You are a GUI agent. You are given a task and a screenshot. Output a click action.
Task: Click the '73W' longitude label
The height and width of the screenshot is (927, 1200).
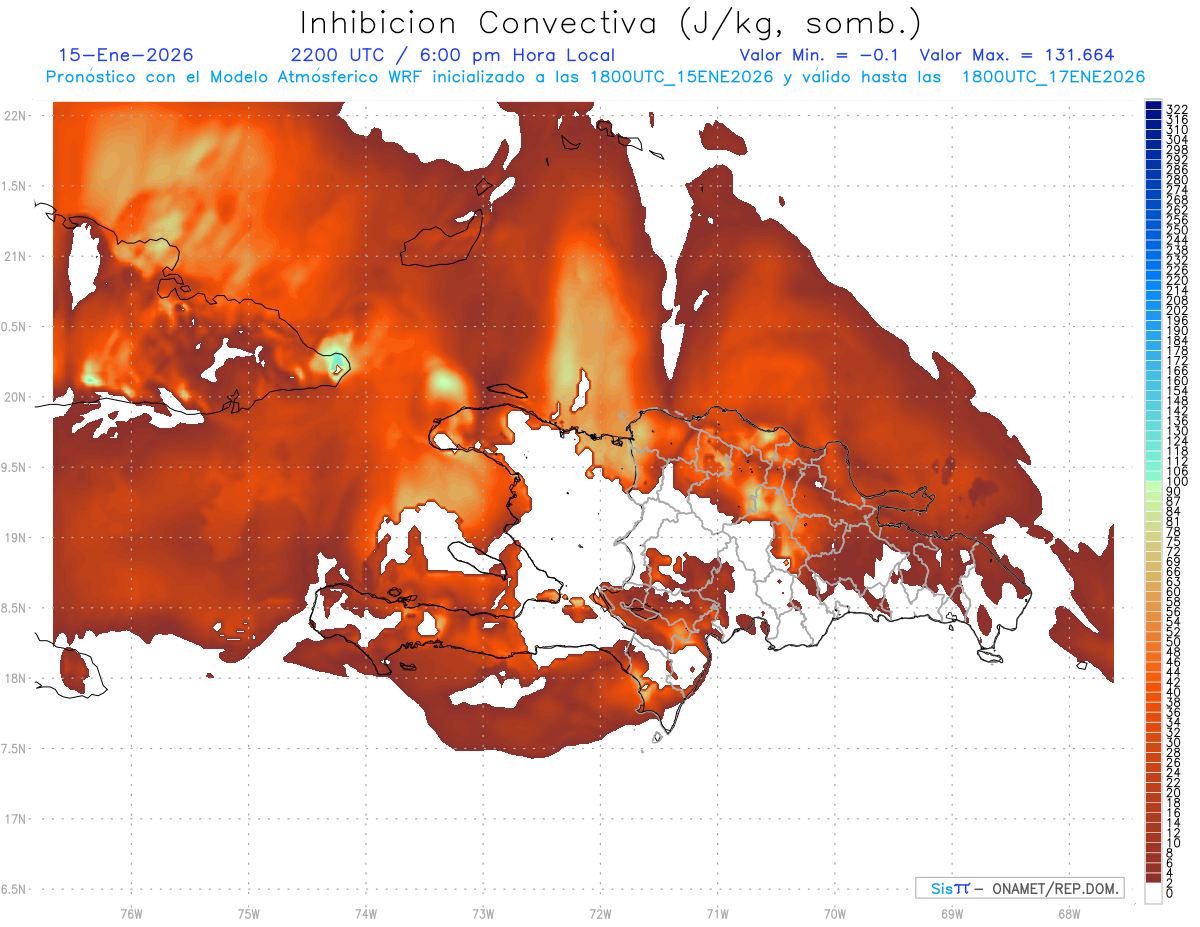tap(483, 914)
